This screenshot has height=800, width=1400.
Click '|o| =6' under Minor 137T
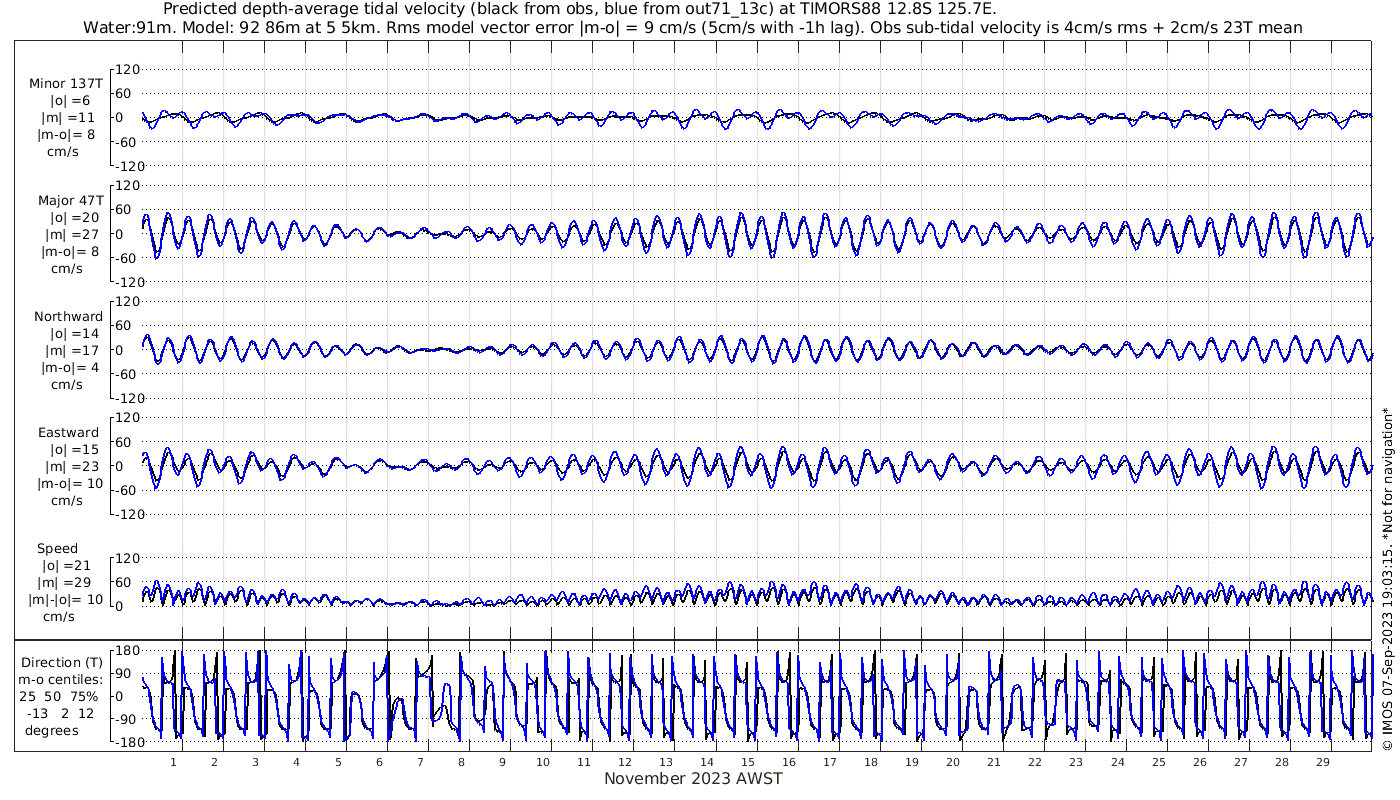[x=70, y=100]
